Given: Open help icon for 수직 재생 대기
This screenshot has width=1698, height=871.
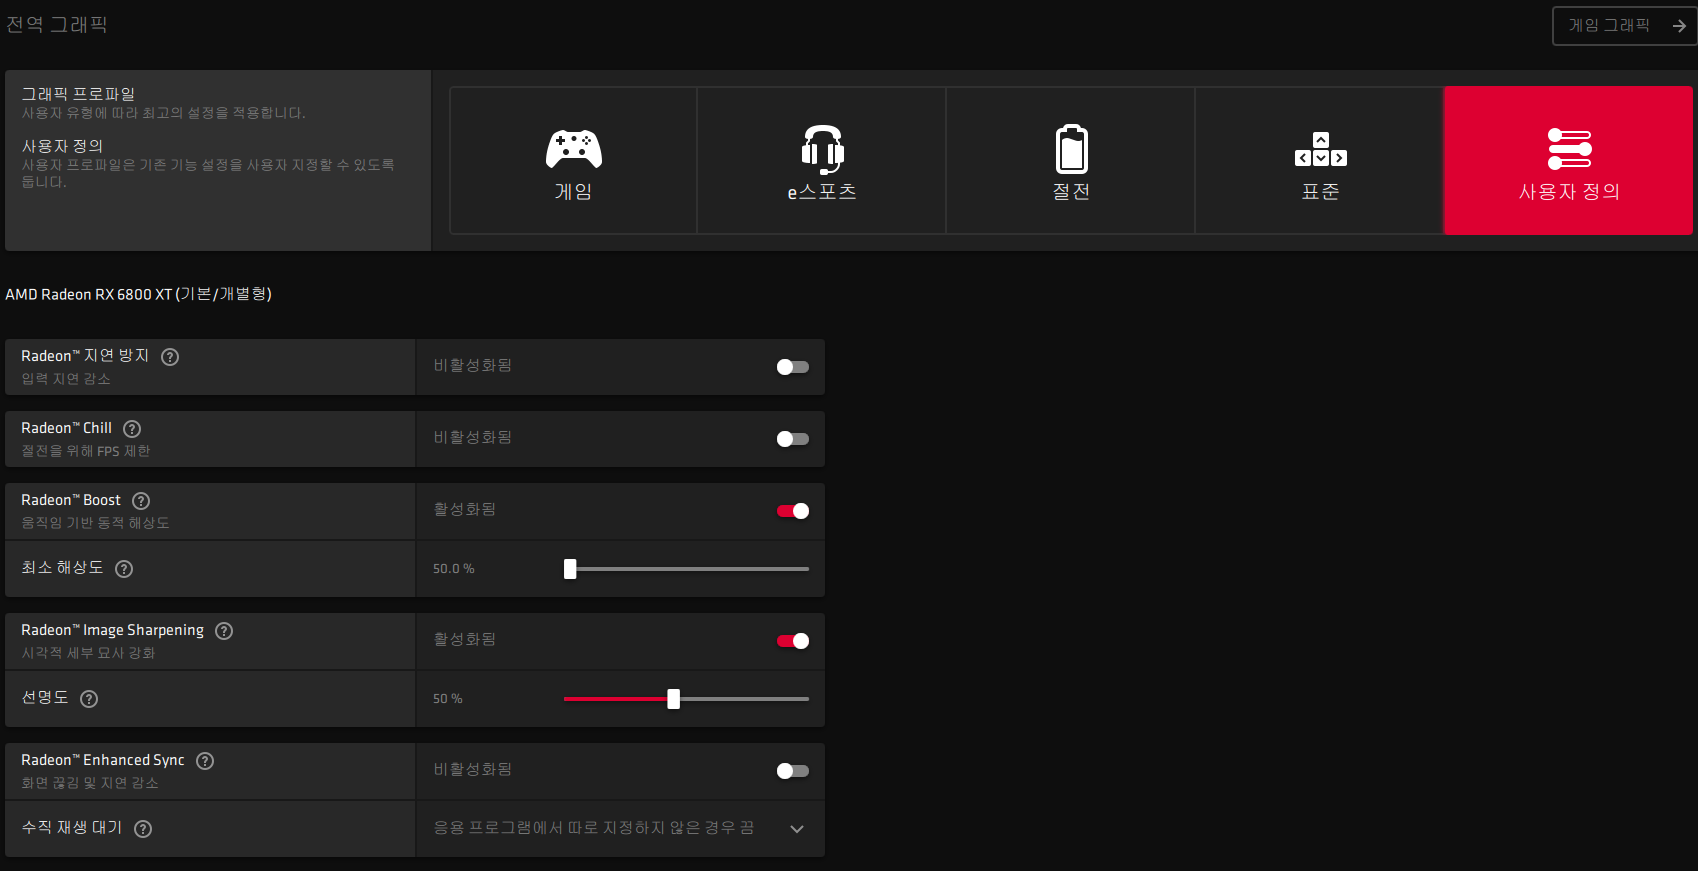Looking at the screenshot, I should click(143, 829).
